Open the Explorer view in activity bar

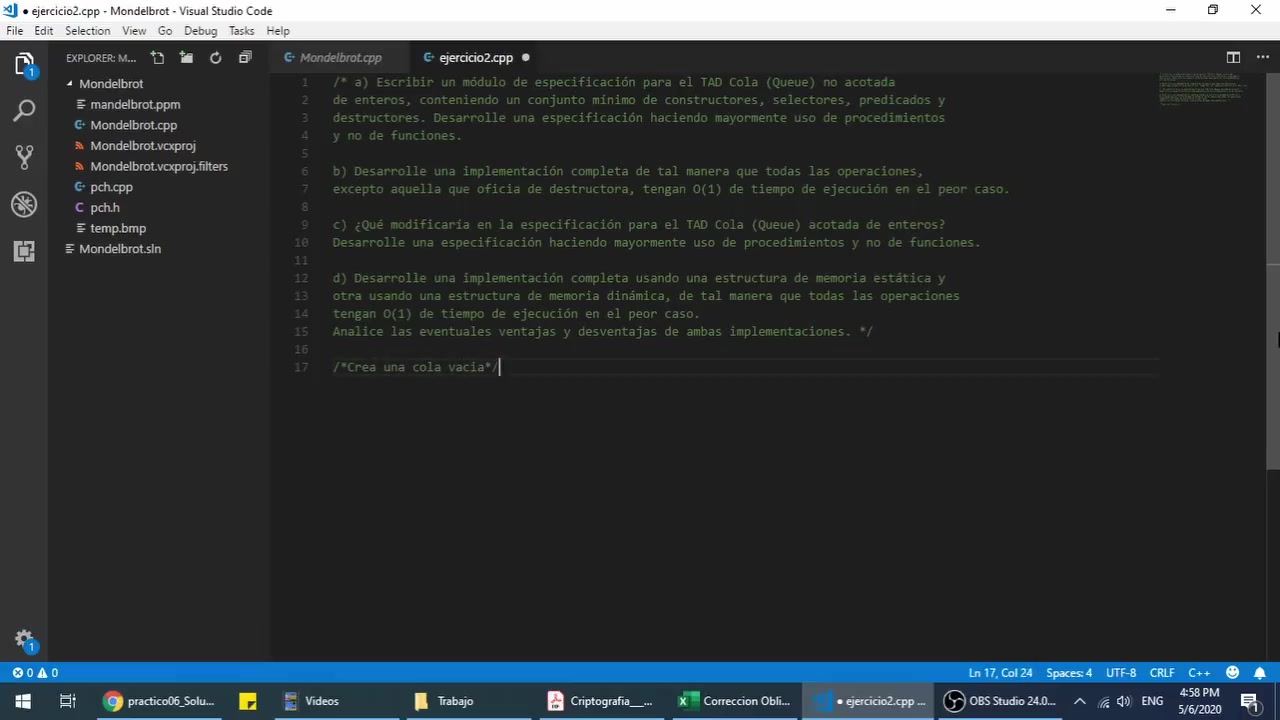[x=24, y=66]
